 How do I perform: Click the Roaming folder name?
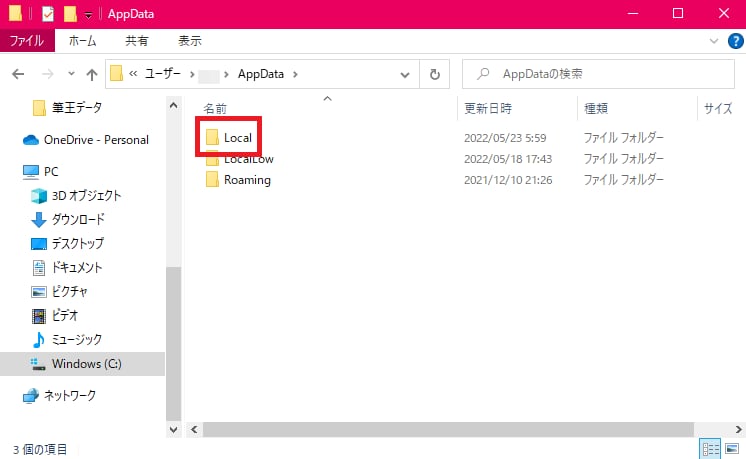coord(247,180)
